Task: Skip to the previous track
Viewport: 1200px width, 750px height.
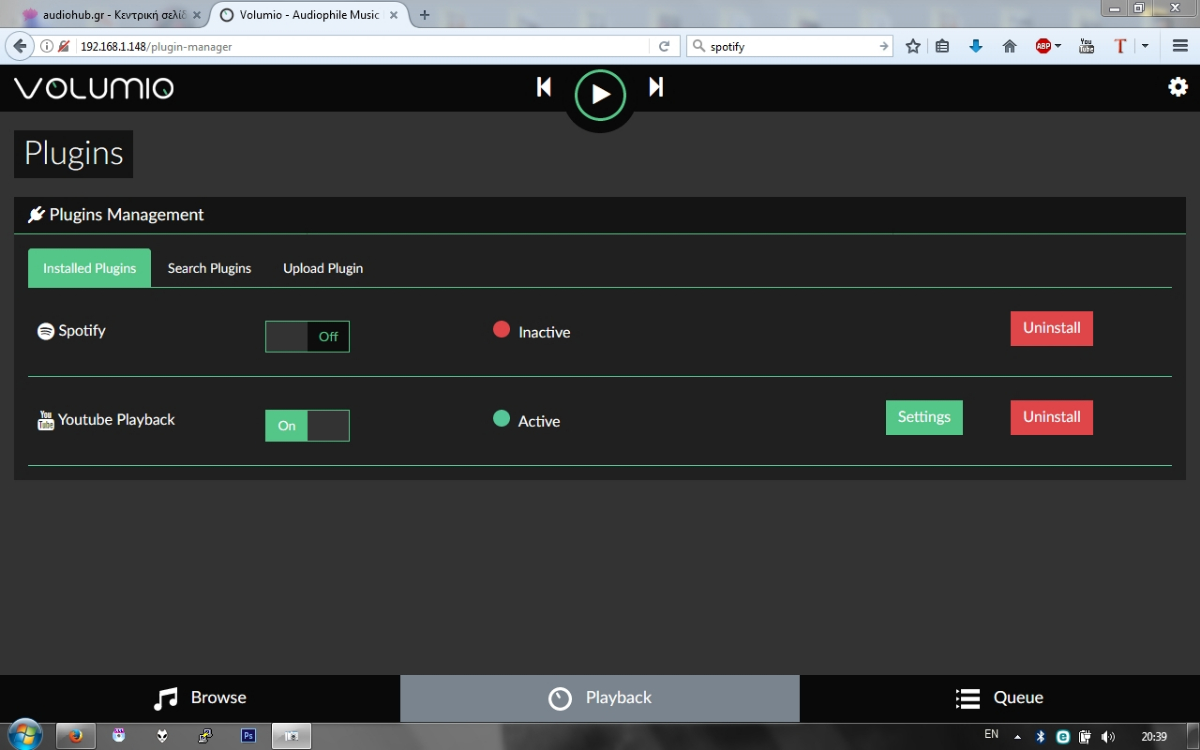Action: tap(544, 88)
